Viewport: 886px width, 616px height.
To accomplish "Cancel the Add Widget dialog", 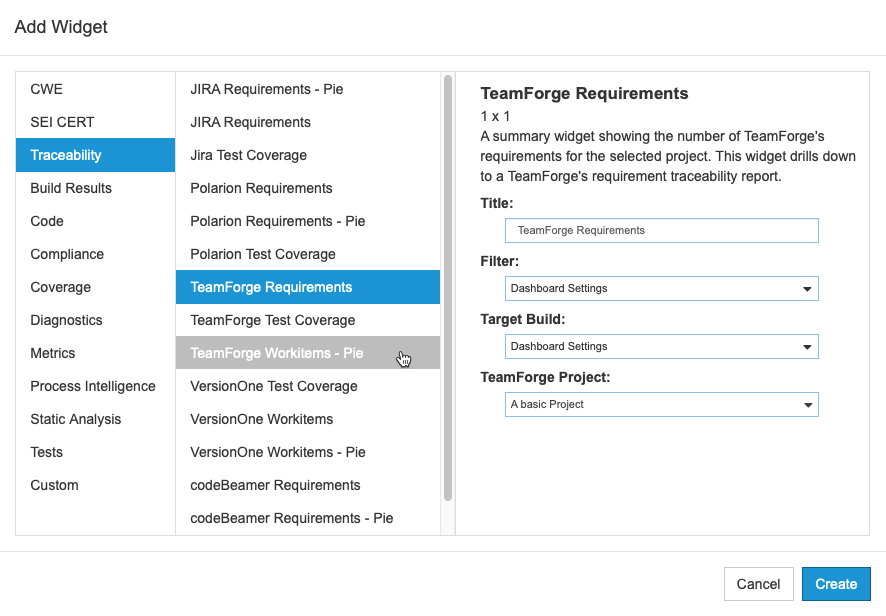I will click(758, 584).
